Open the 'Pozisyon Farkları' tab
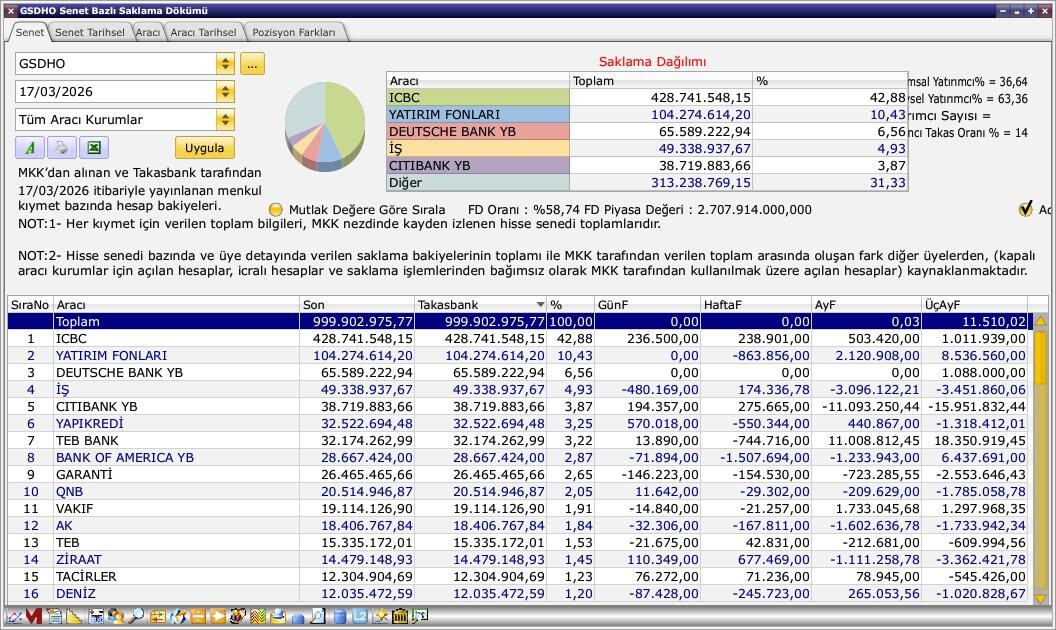This screenshot has height=630, width=1056. click(294, 32)
